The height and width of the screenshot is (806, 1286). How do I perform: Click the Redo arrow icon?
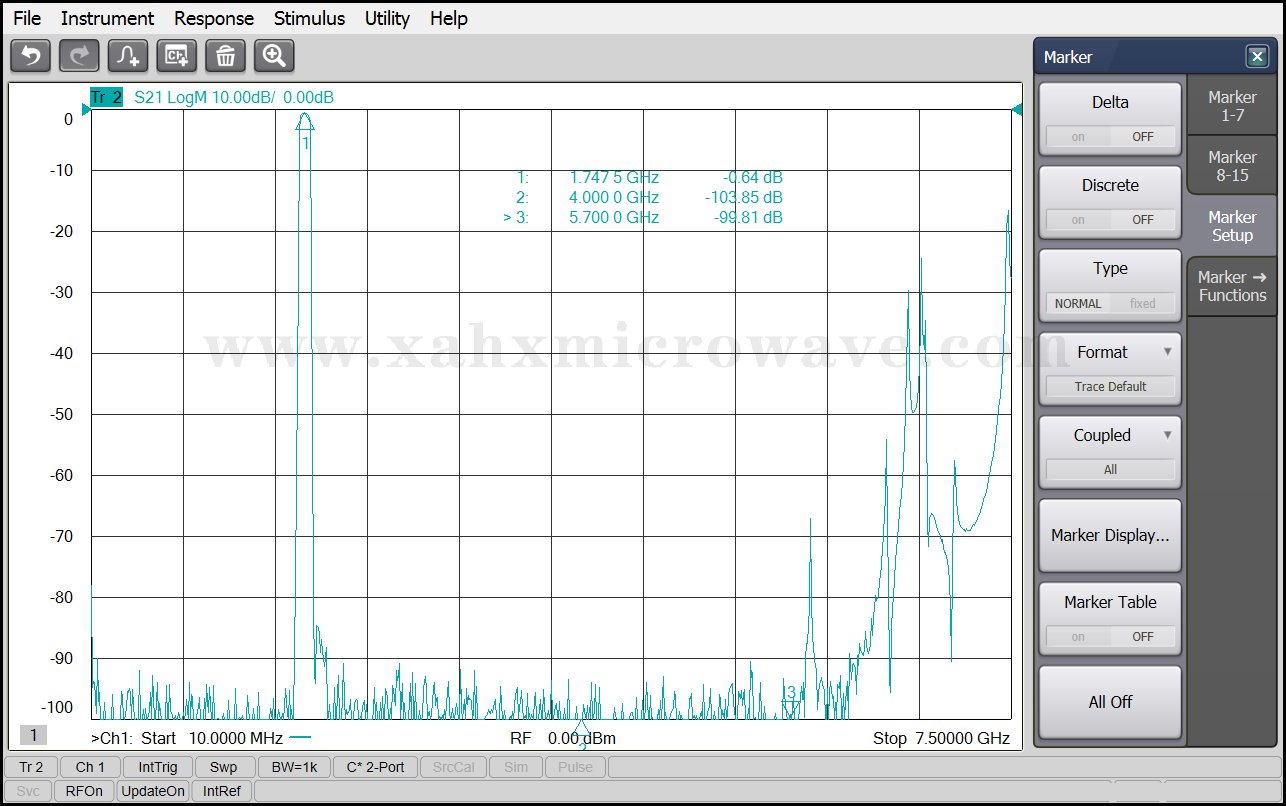(79, 56)
